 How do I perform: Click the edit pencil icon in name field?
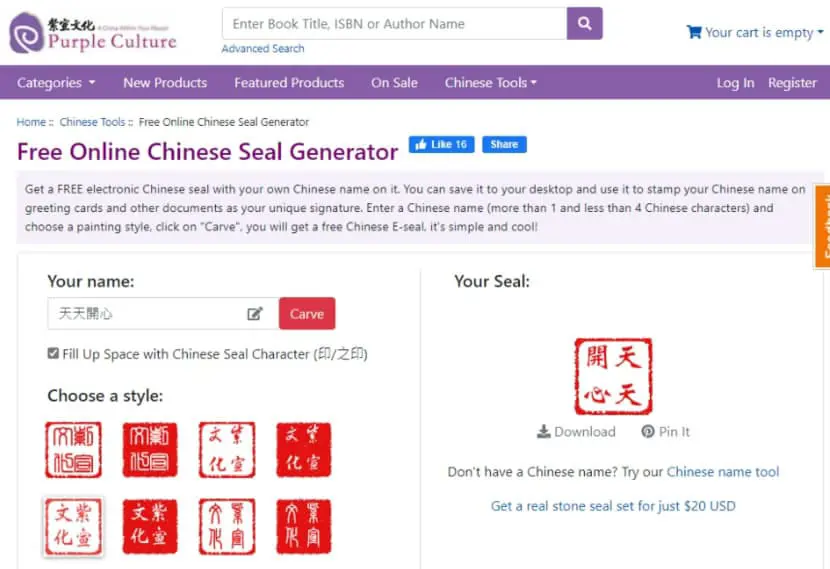click(255, 314)
